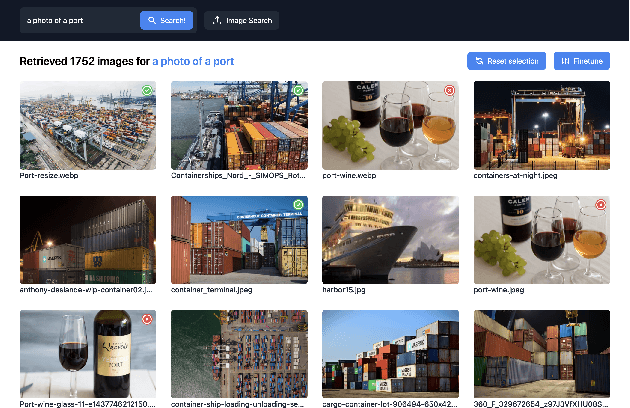Click the magnifier Search! button
The width and height of the screenshot is (630, 408).
167,20
